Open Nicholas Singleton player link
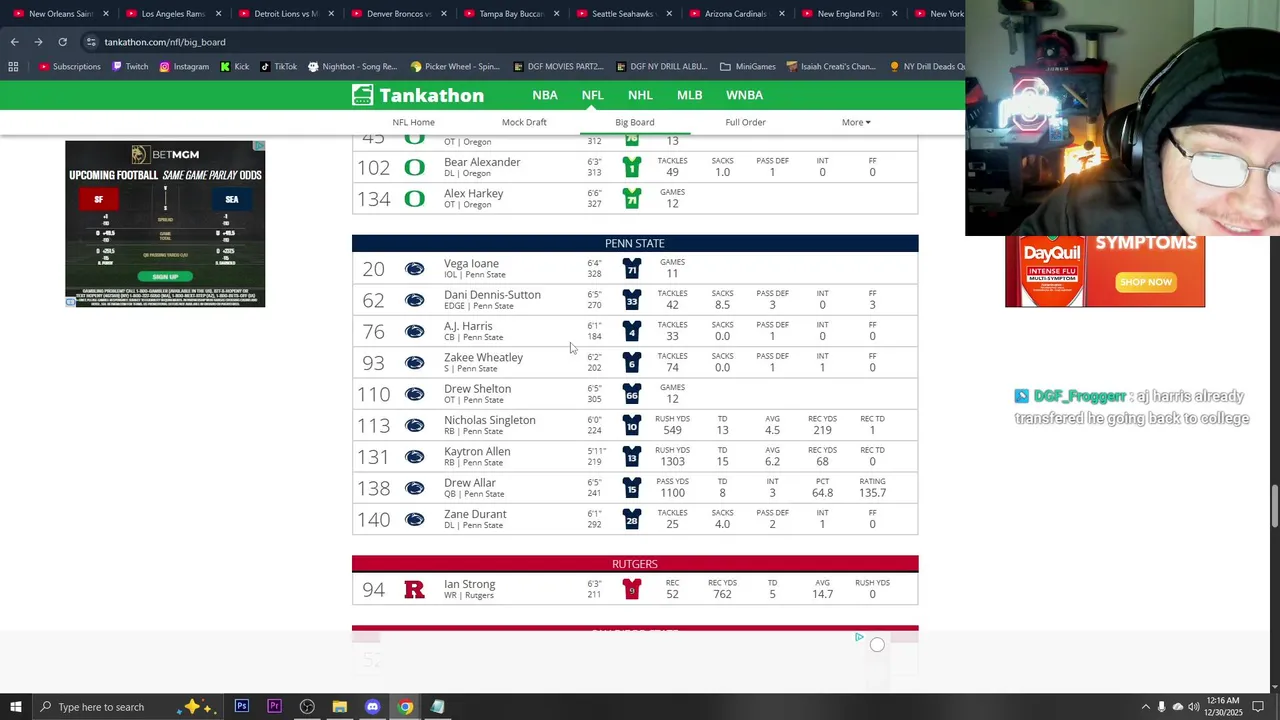The width and height of the screenshot is (1280, 720). point(490,420)
